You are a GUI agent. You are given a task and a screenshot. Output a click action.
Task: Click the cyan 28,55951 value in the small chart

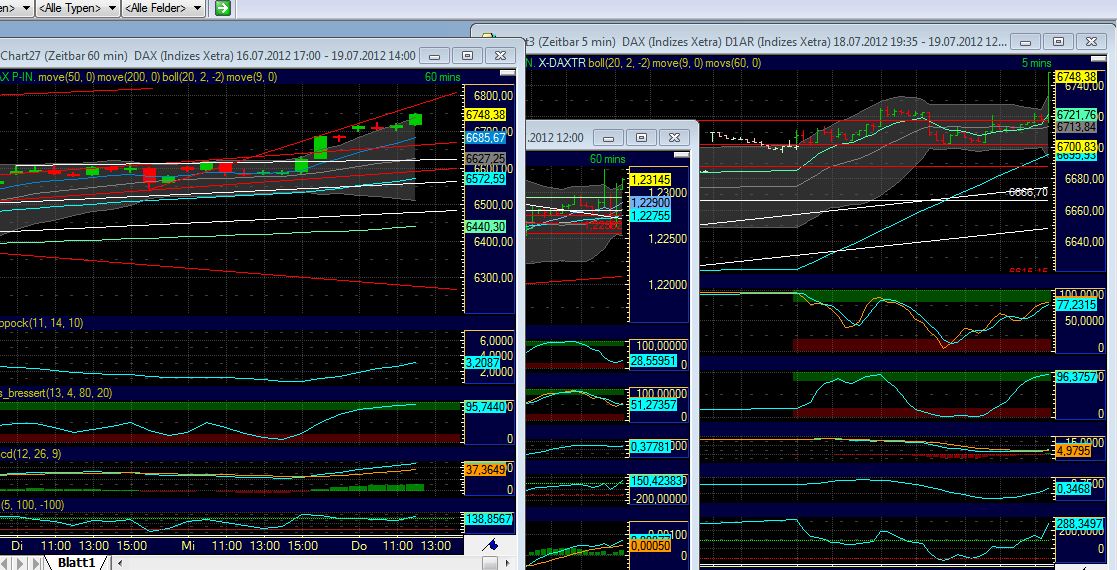point(653,361)
